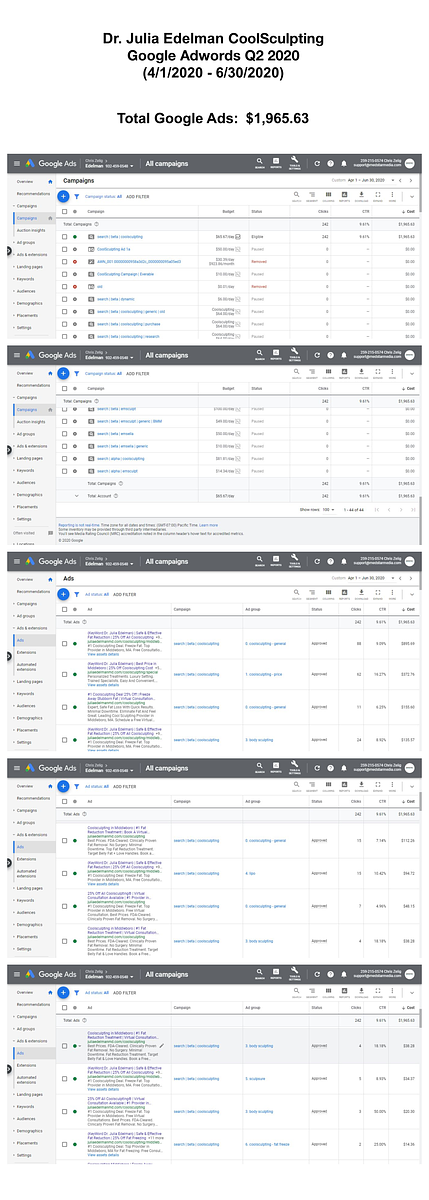The image size is (429, 1200).
Task: Click the refresh icon in topmost Google Ads bar
Action: (317, 163)
